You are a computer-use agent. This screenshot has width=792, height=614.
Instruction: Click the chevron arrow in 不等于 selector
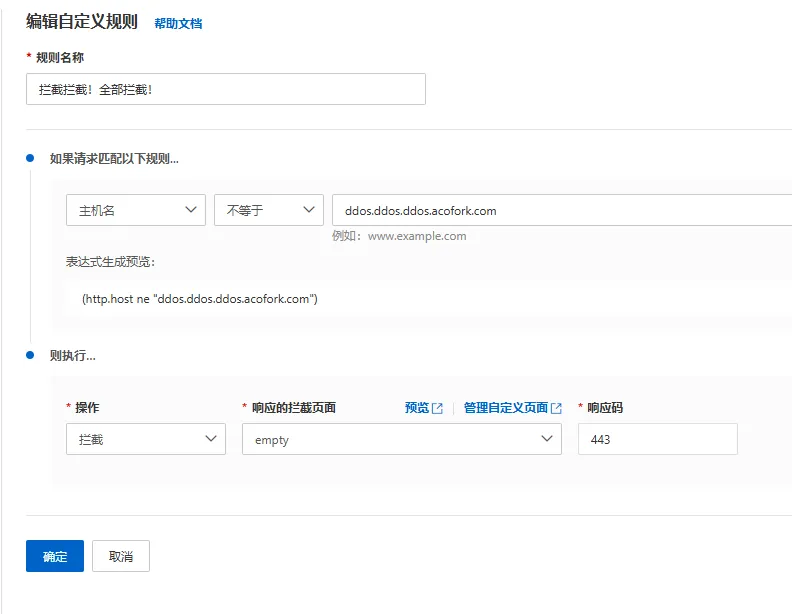pos(309,210)
